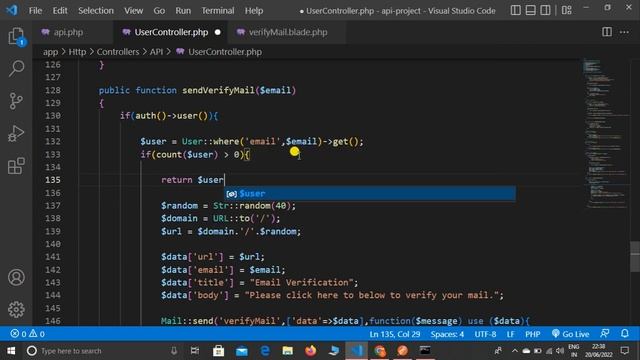Click the API breadcrumb segment
This screenshot has width=640, height=360.
click(156, 52)
